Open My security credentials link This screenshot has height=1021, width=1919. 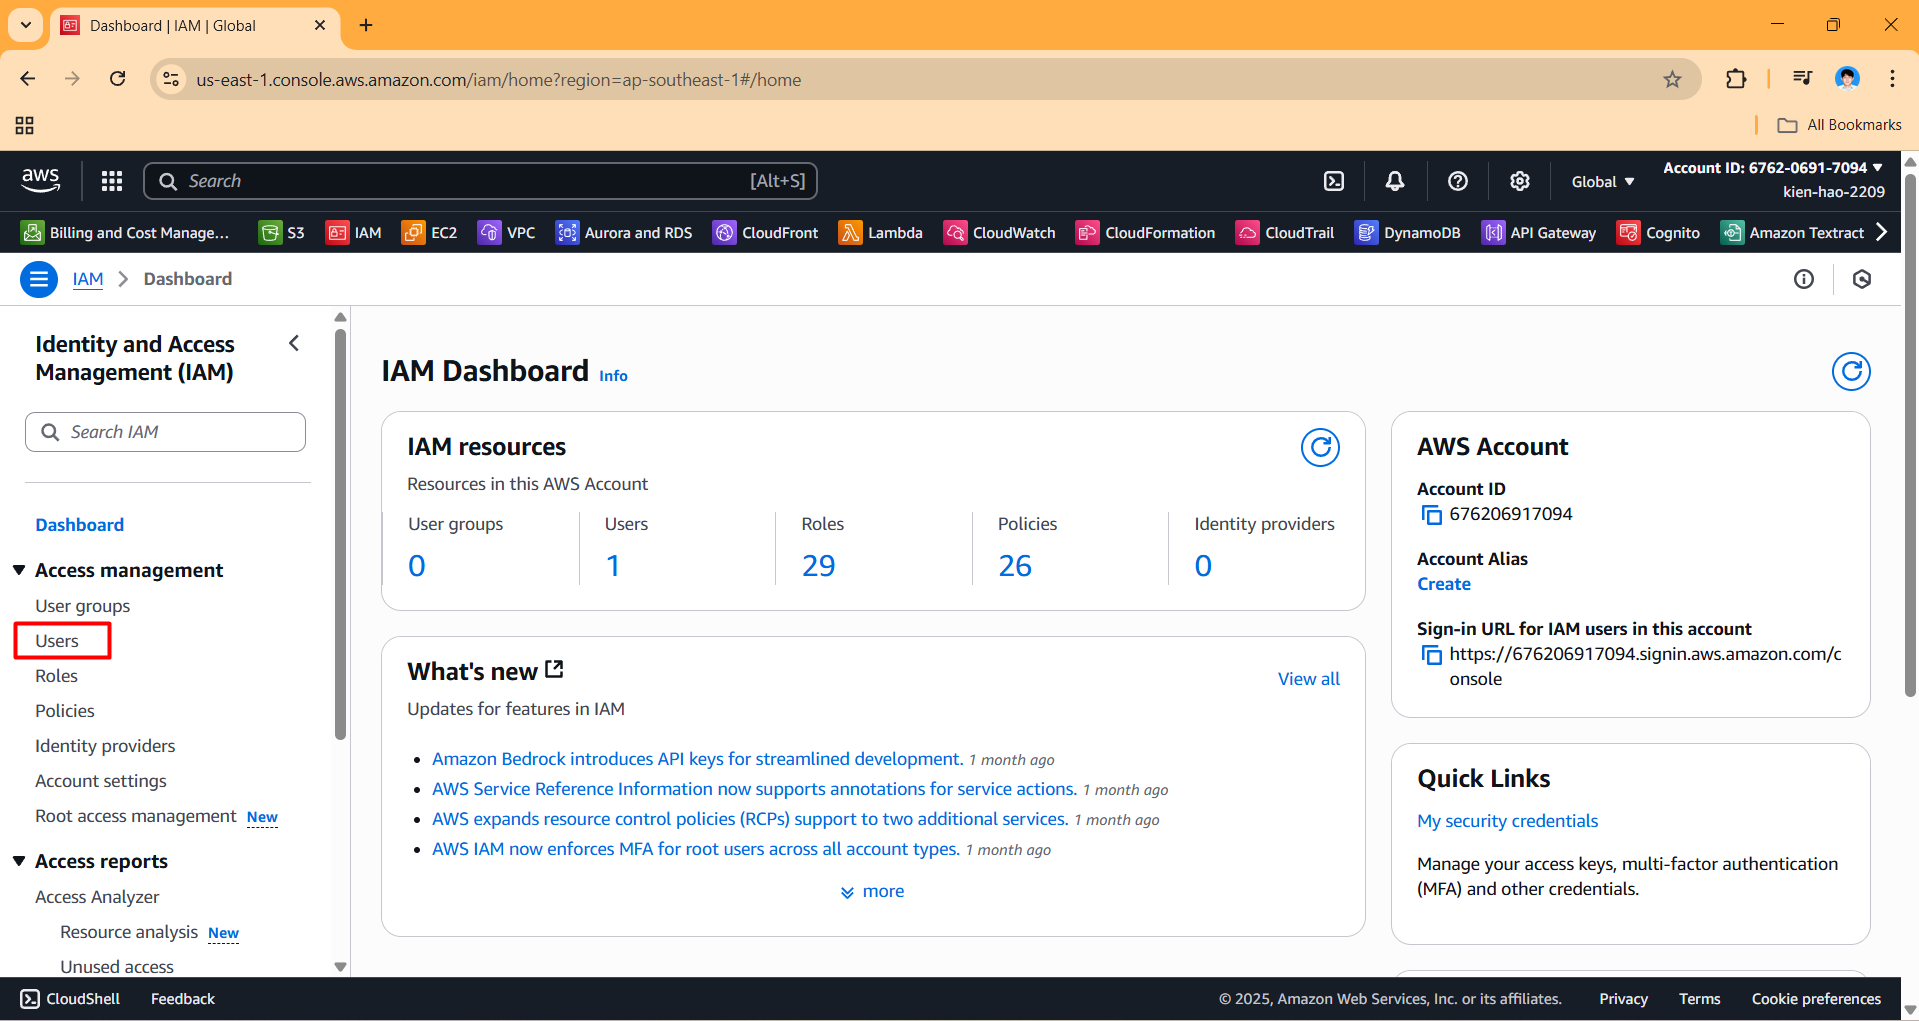(1507, 821)
